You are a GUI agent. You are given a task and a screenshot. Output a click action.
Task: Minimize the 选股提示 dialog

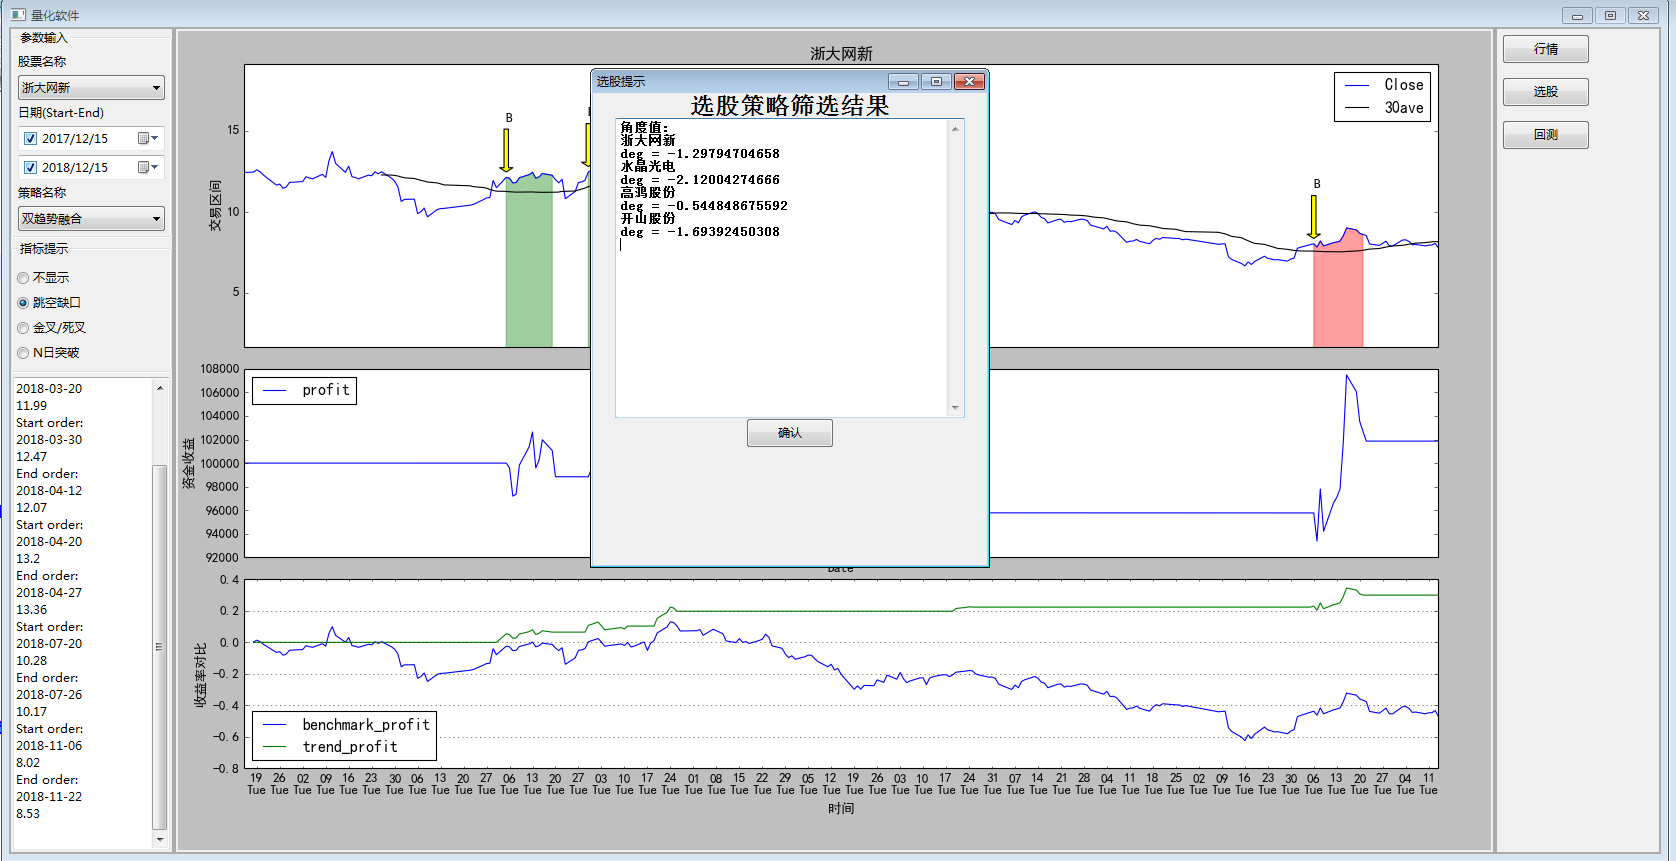(x=903, y=82)
